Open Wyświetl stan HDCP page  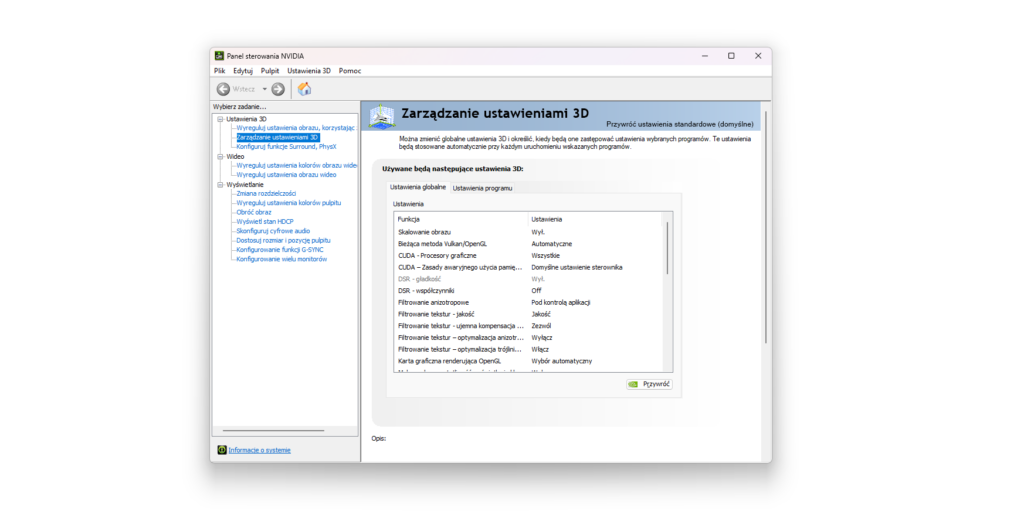pos(264,222)
